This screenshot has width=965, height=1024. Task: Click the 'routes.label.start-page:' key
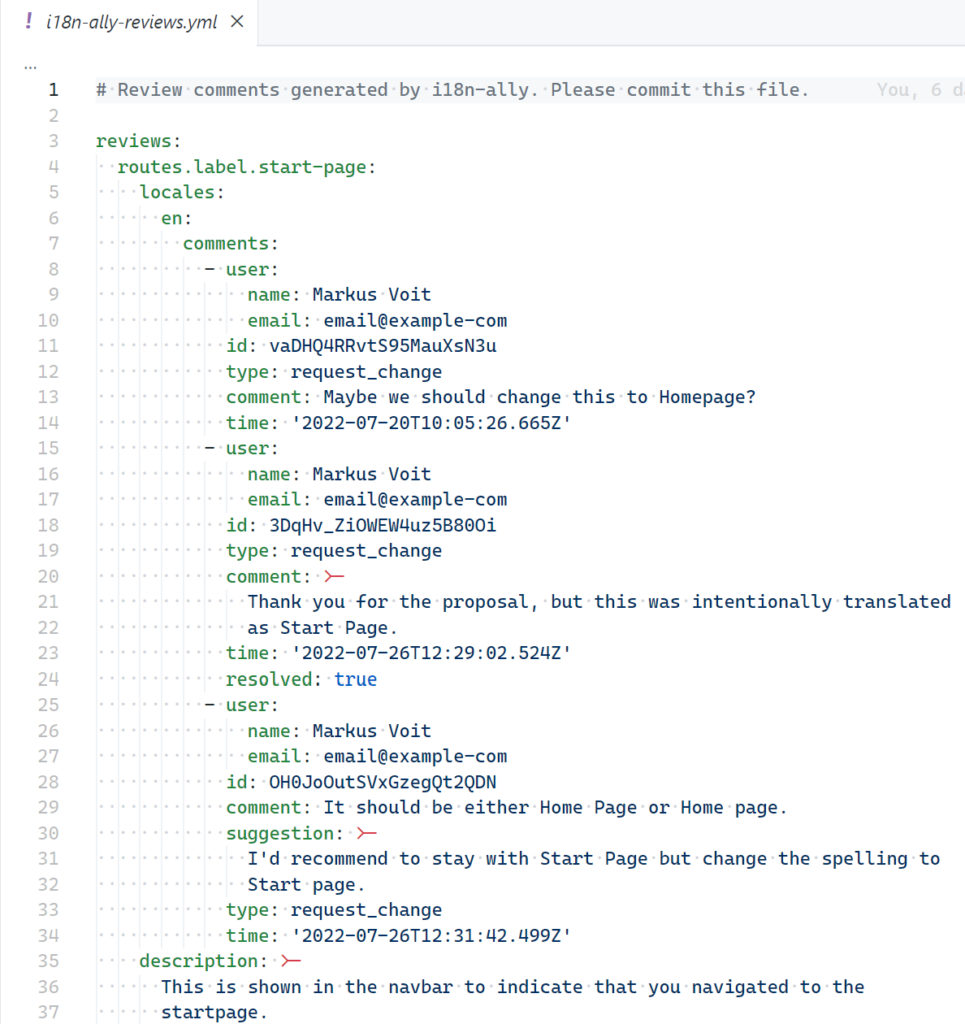coord(247,167)
